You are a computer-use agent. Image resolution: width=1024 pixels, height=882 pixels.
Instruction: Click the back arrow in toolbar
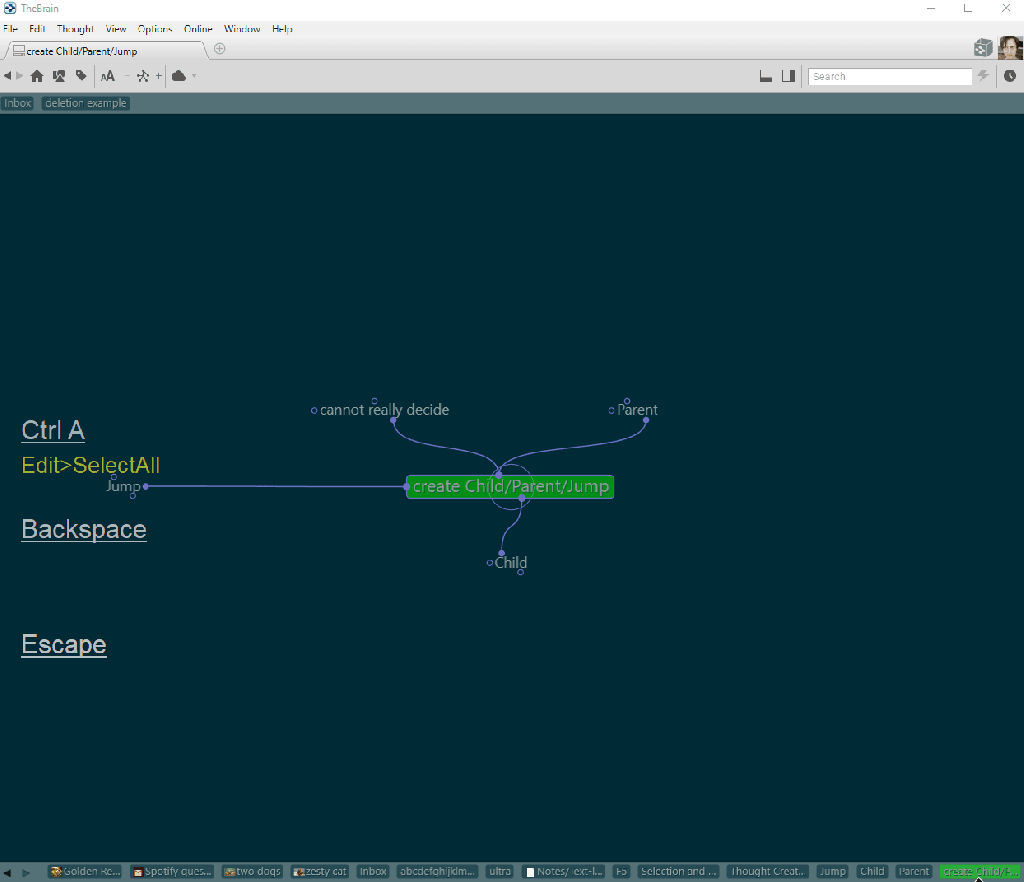[x=7, y=76]
